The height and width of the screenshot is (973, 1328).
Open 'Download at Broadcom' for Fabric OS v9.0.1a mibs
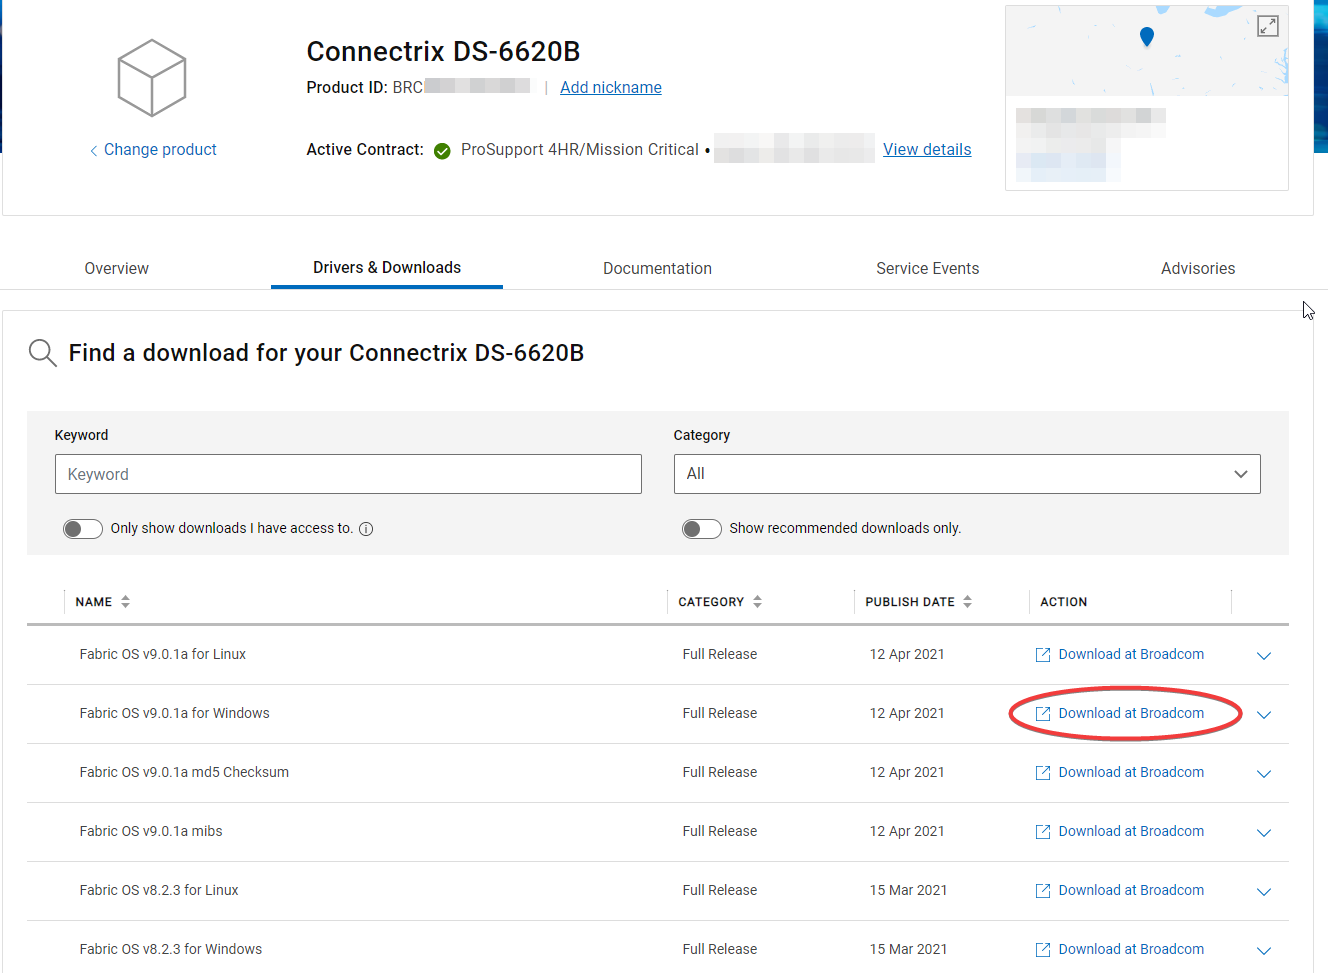click(x=1130, y=830)
